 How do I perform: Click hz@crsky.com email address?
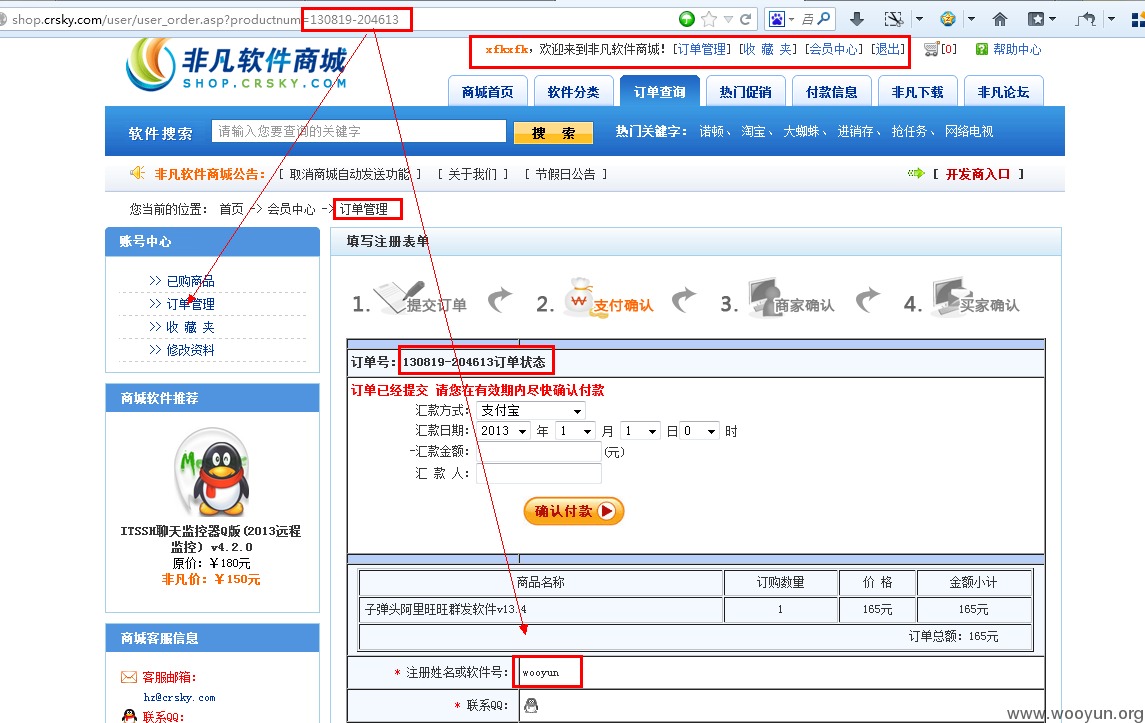[180, 697]
